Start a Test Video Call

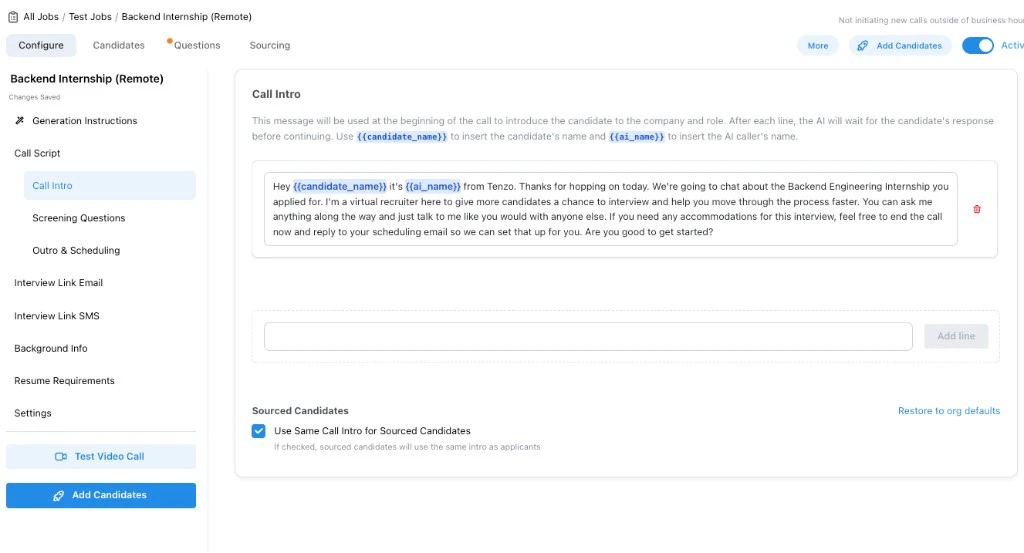click(x=101, y=456)
